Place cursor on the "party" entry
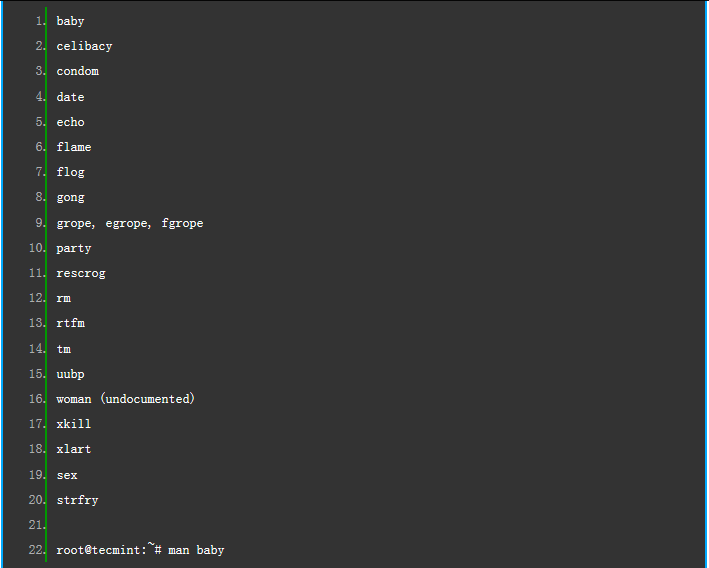Screen dimensions: 709x568 (x=73, y=248)
